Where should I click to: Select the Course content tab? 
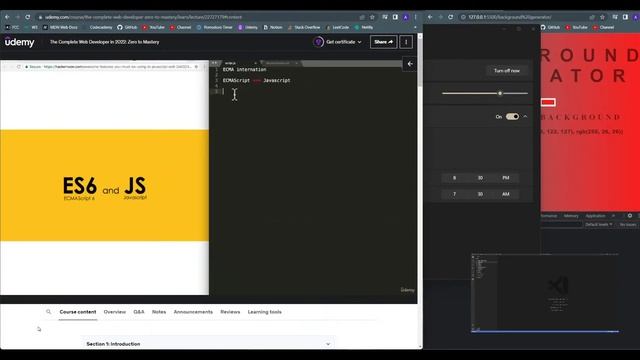[78, 312]
